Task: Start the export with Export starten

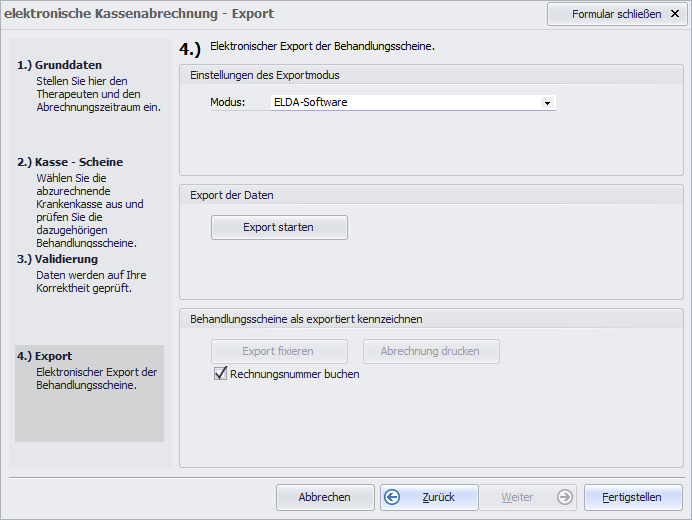Action: (279, 227)
